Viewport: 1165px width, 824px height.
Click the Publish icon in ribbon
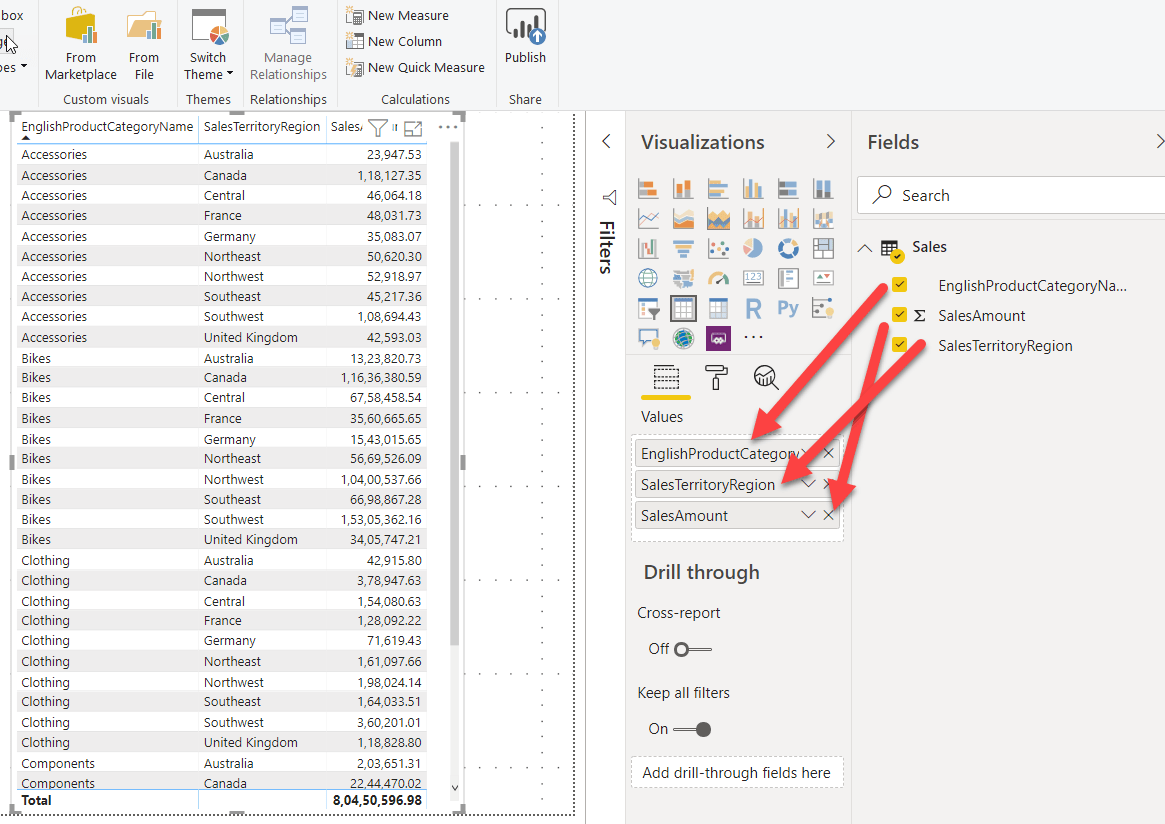click(525, 36)
